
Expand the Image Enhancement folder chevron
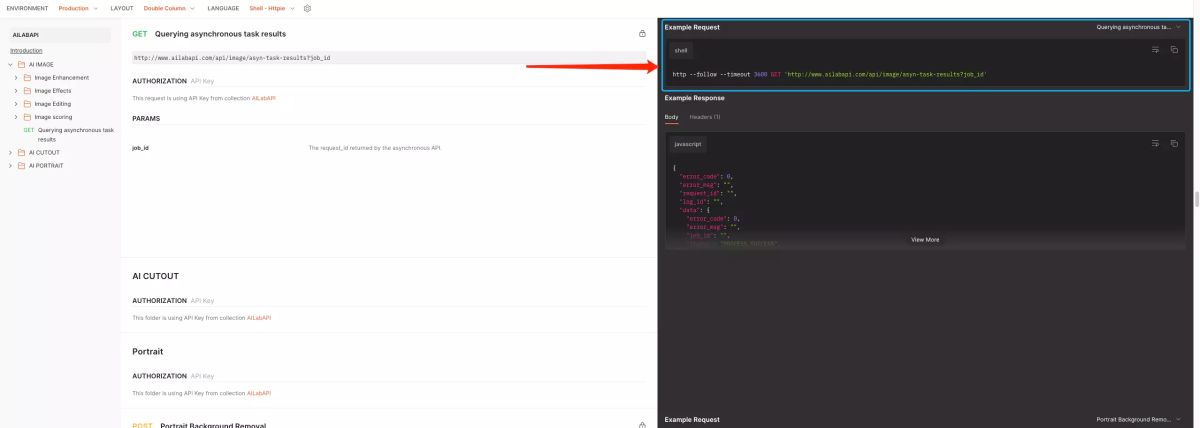point(16,77)
